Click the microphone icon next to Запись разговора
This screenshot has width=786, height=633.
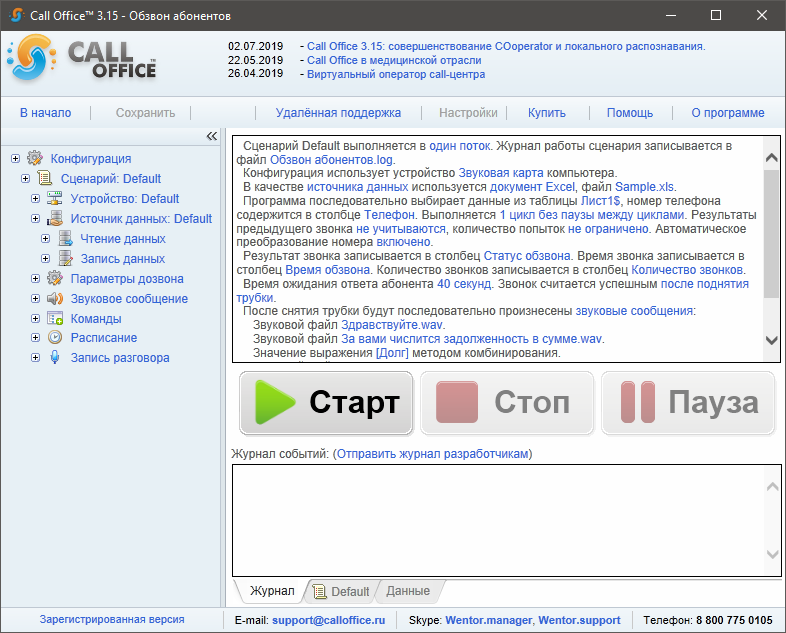[55, 358]
